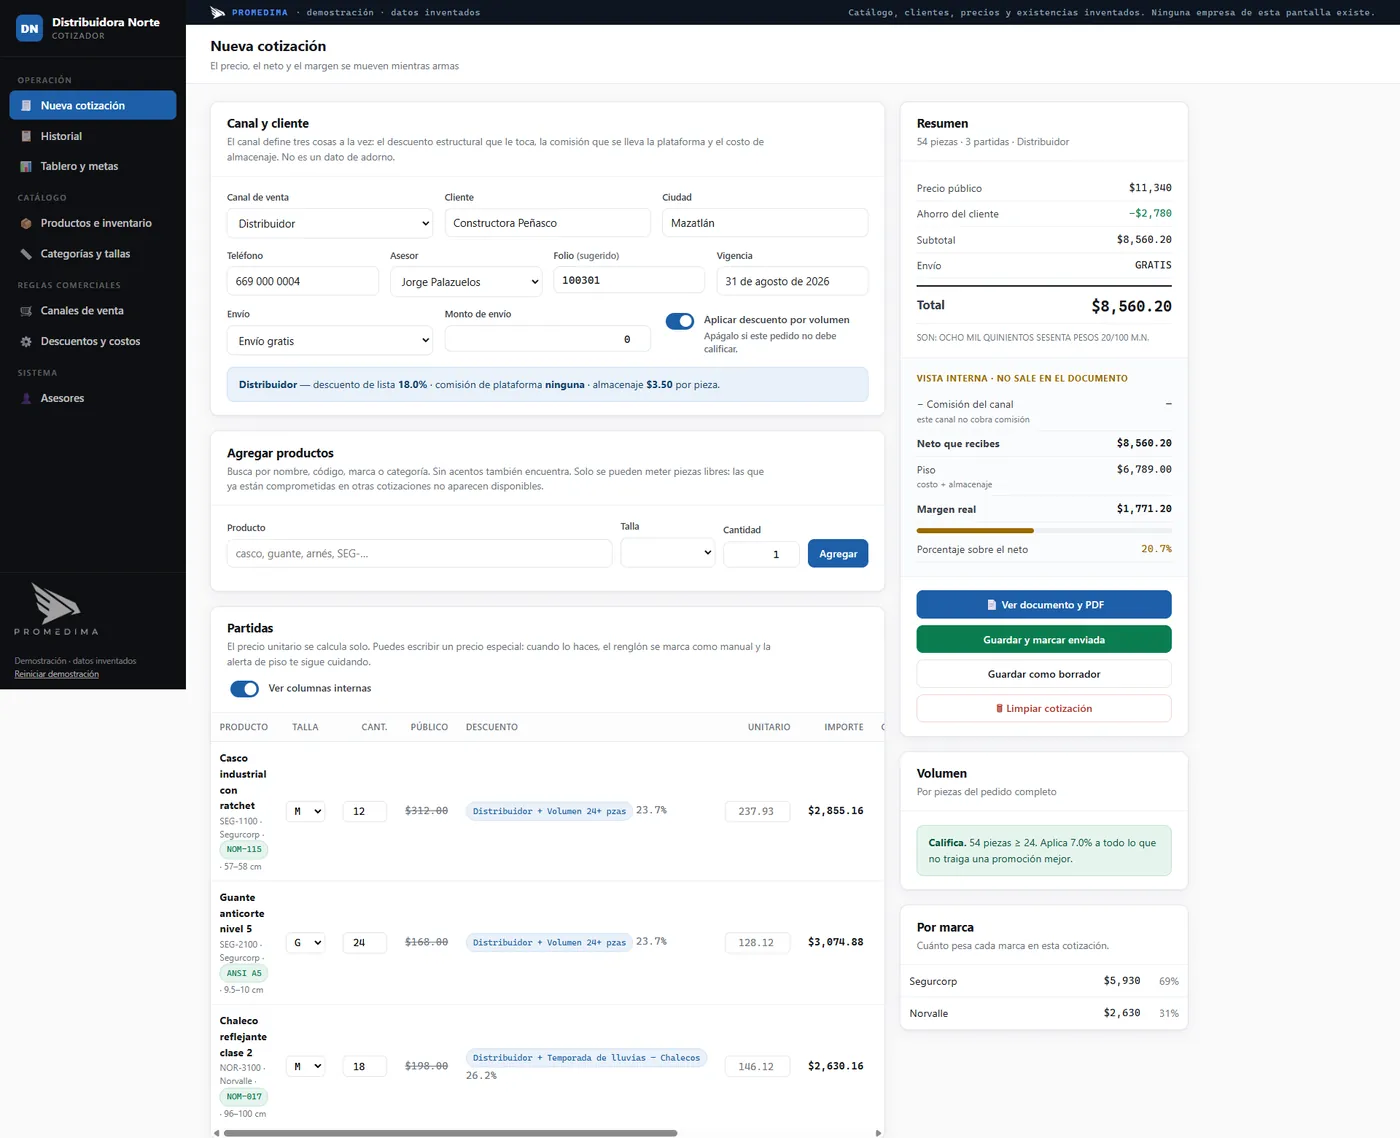Click the Margen real progress bar
This screenshot has width=1400, height=1138.
[x=1044, y=530]
